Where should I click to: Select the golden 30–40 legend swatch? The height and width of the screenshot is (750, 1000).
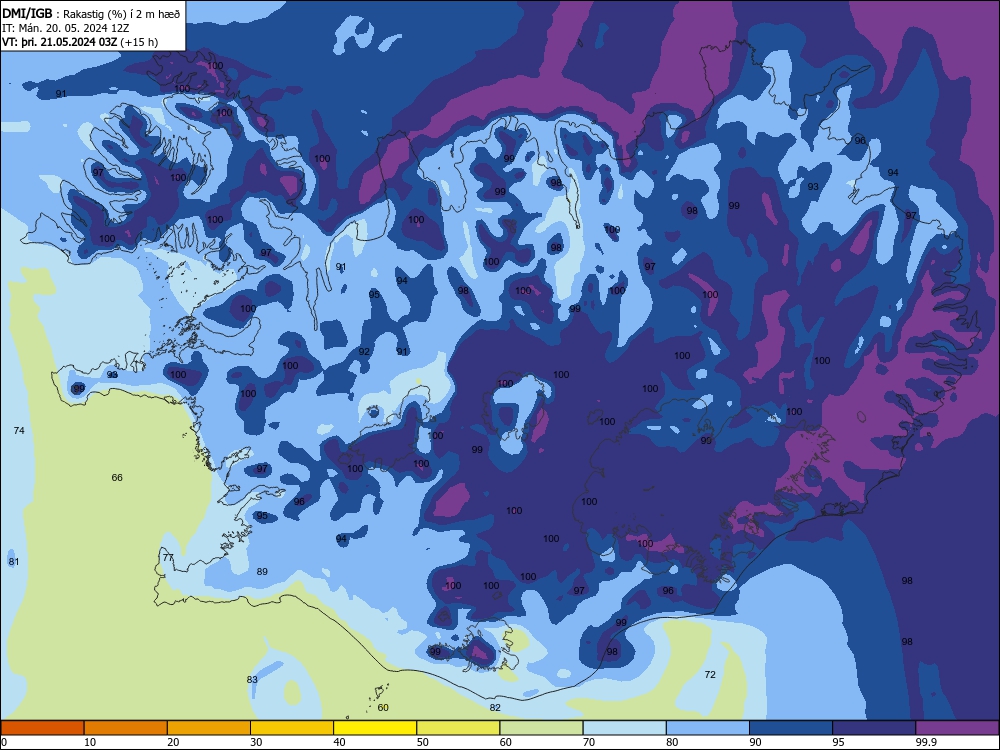(292, 728)
